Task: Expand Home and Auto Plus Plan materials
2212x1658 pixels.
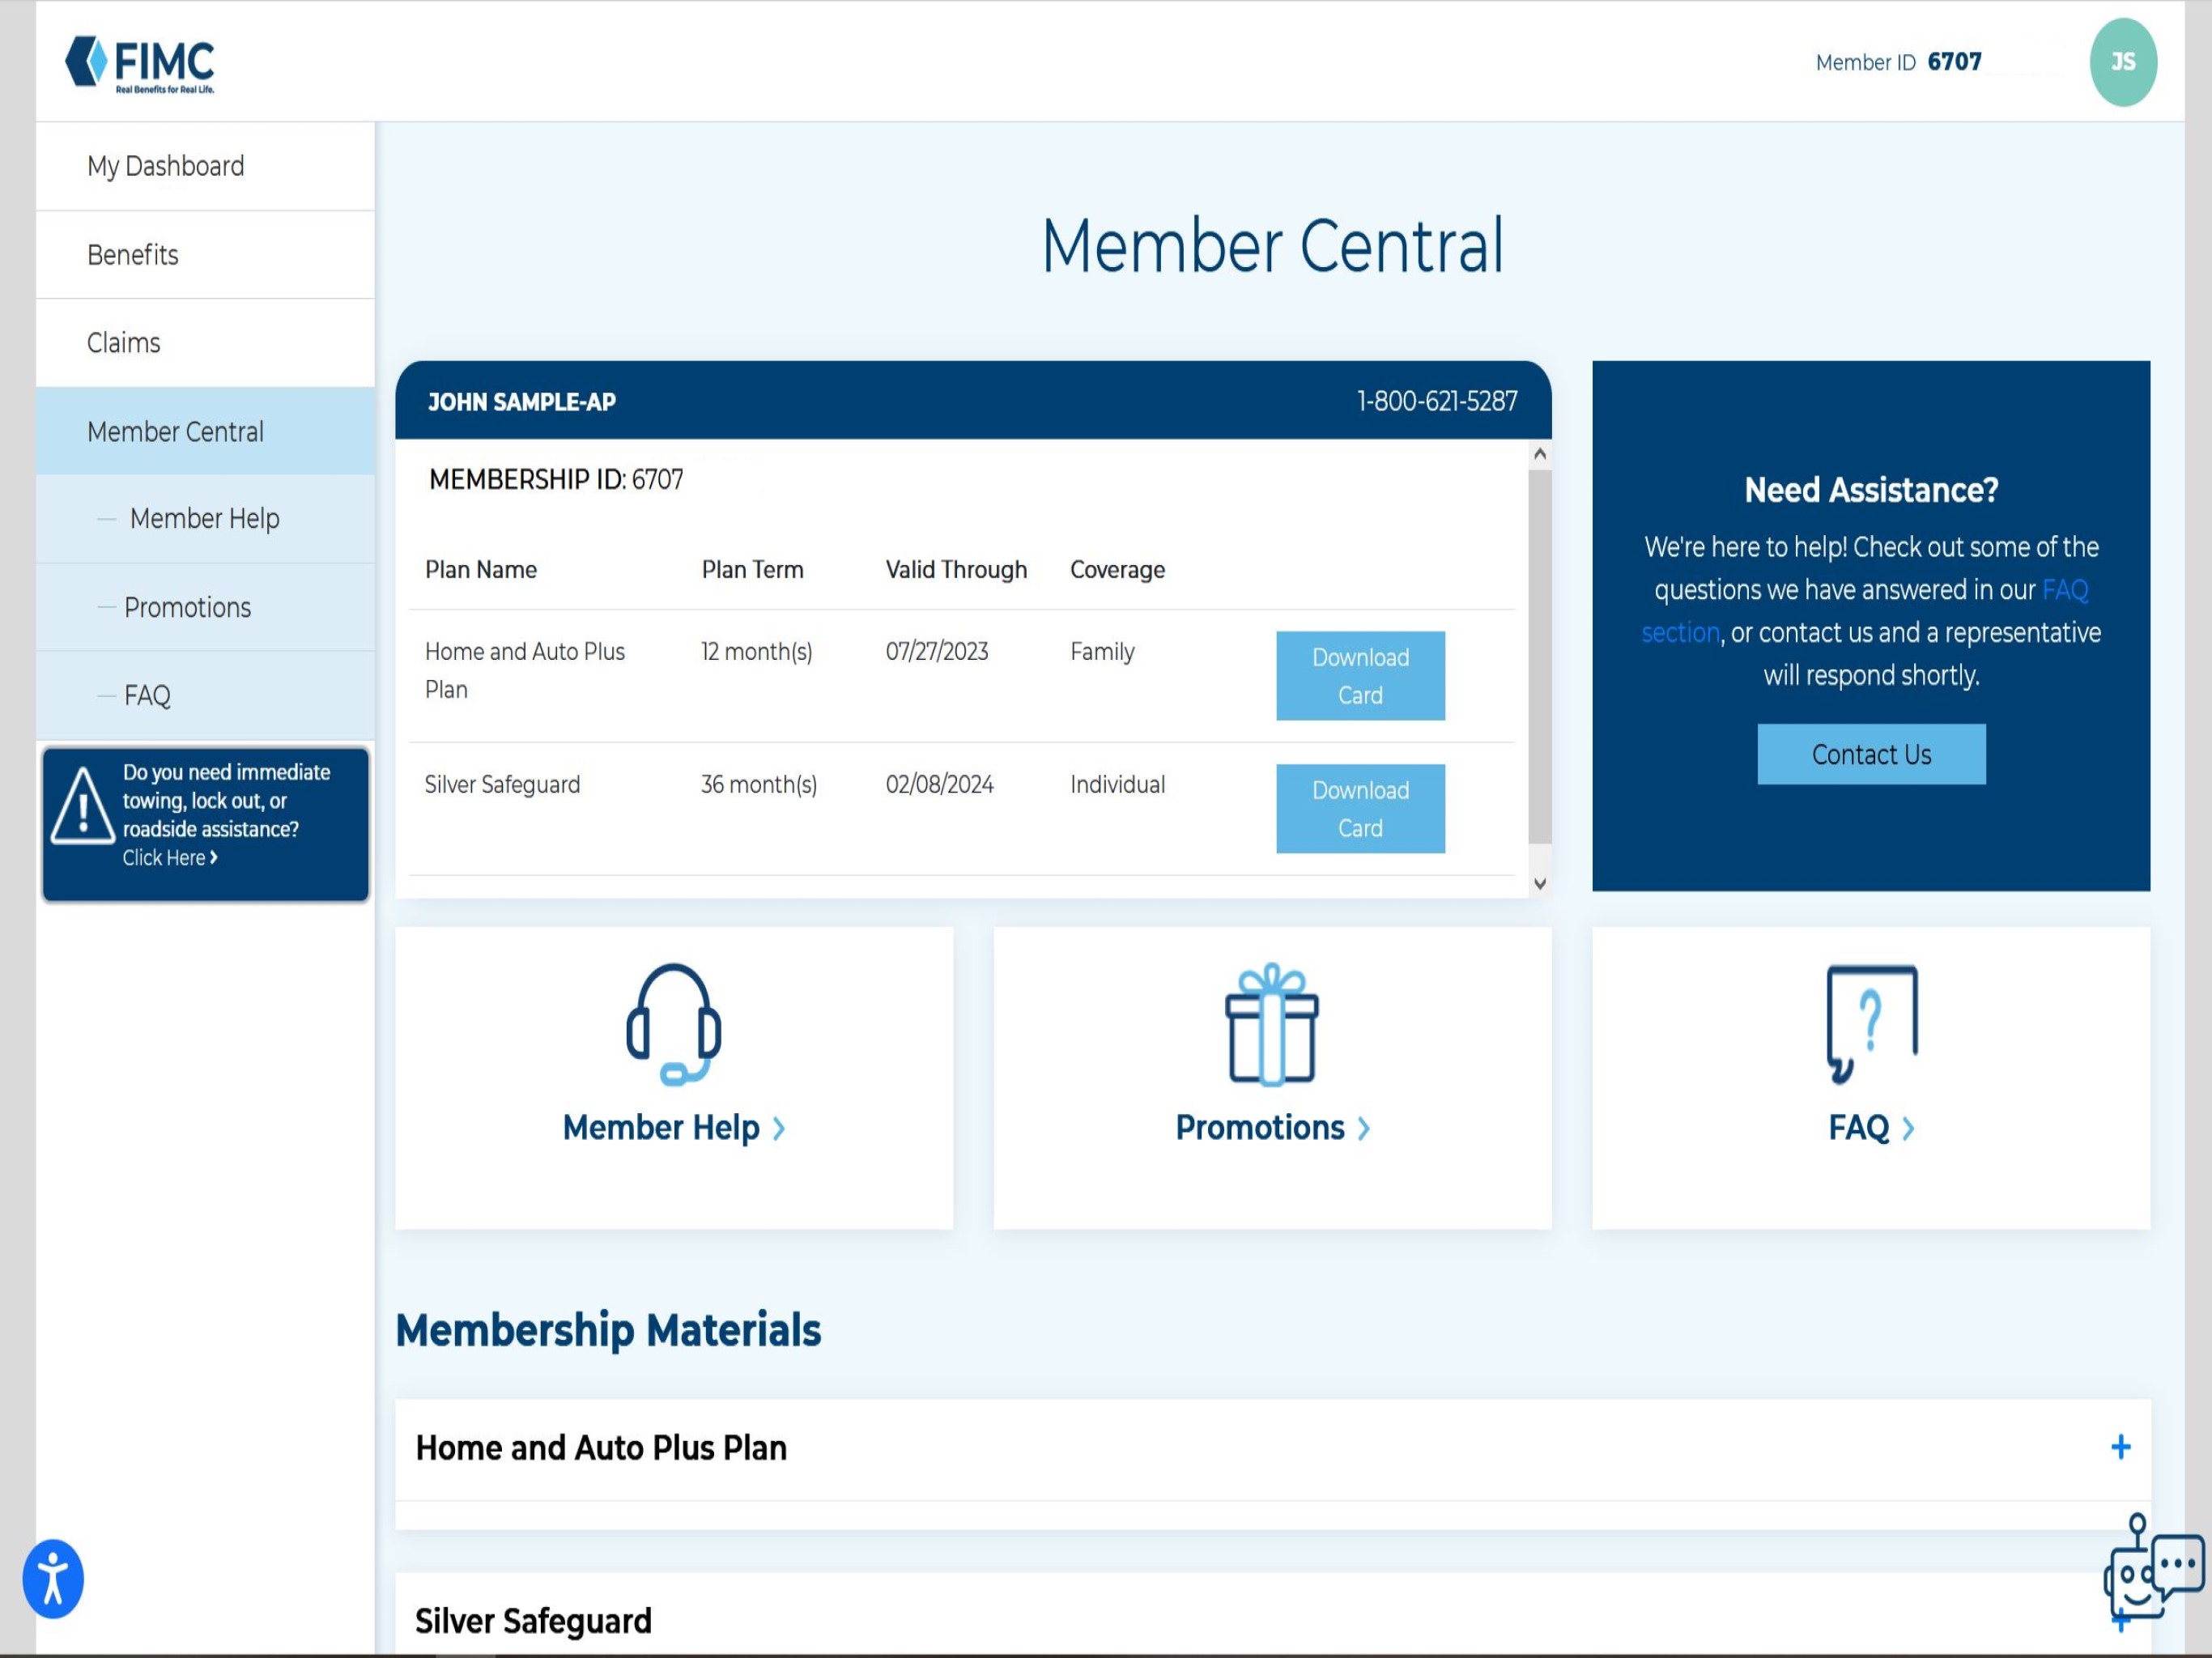Action: click(2120, 1447)
